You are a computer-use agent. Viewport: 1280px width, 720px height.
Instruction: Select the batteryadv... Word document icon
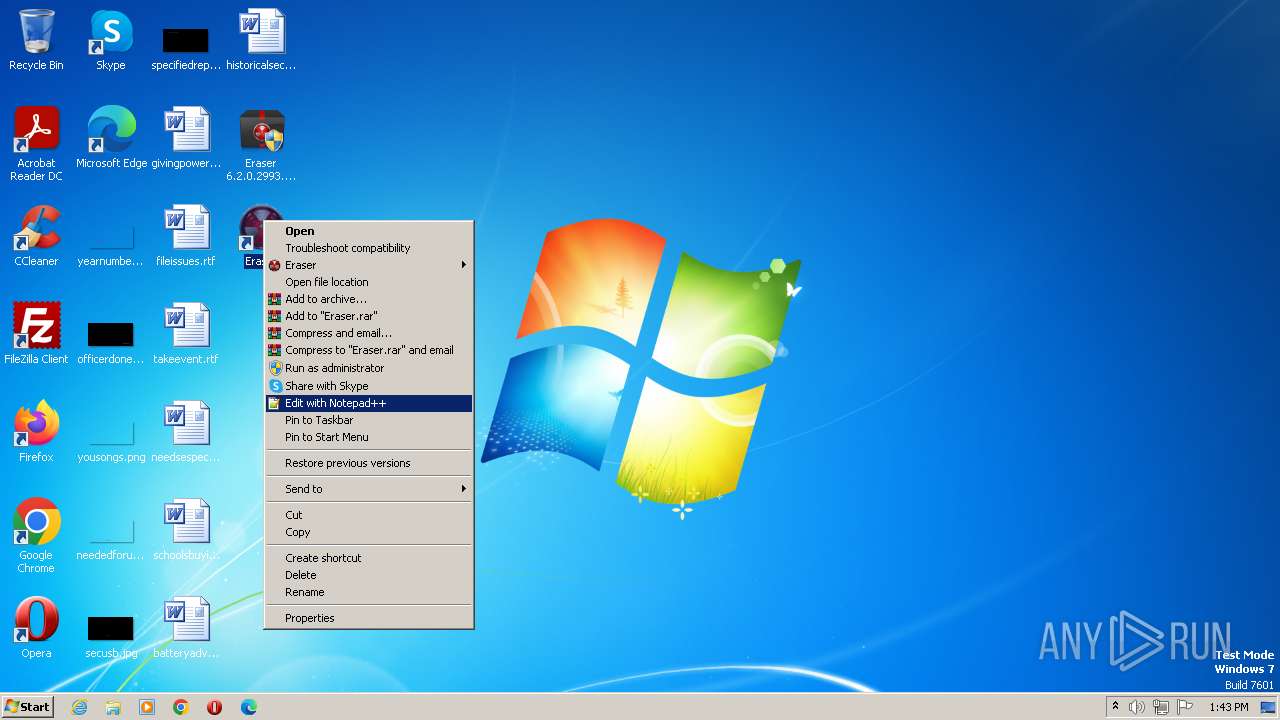186,628
